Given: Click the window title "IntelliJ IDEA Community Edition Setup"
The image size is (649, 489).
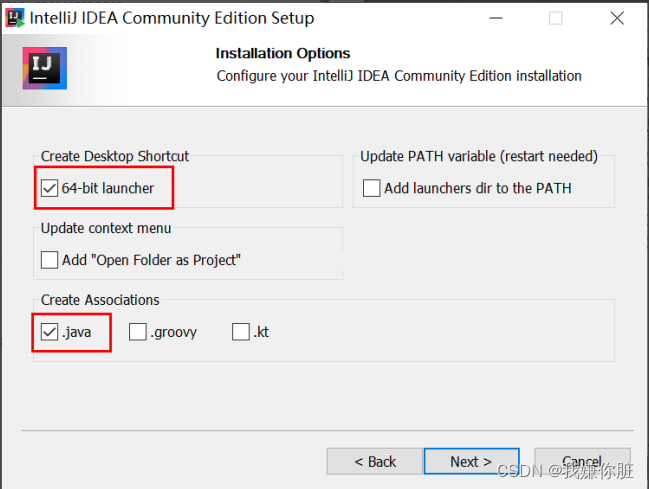Looking at the screenshot, I should tap(172, 18).
